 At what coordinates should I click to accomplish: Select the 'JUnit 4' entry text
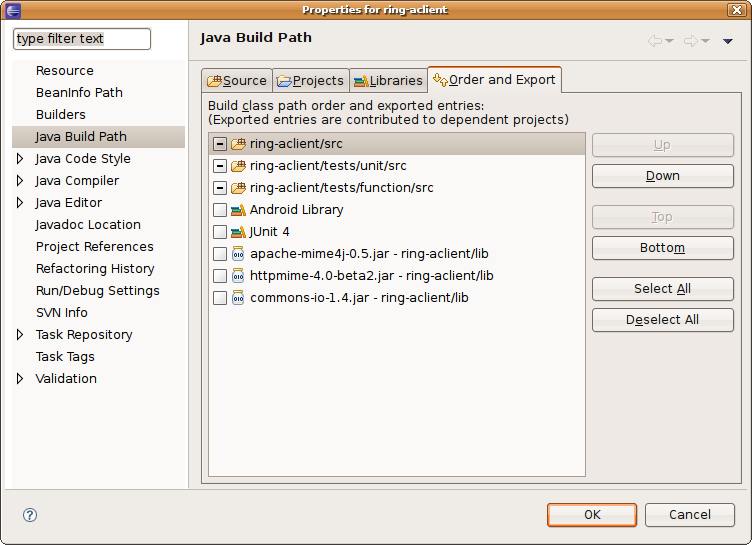coord(270,232)
